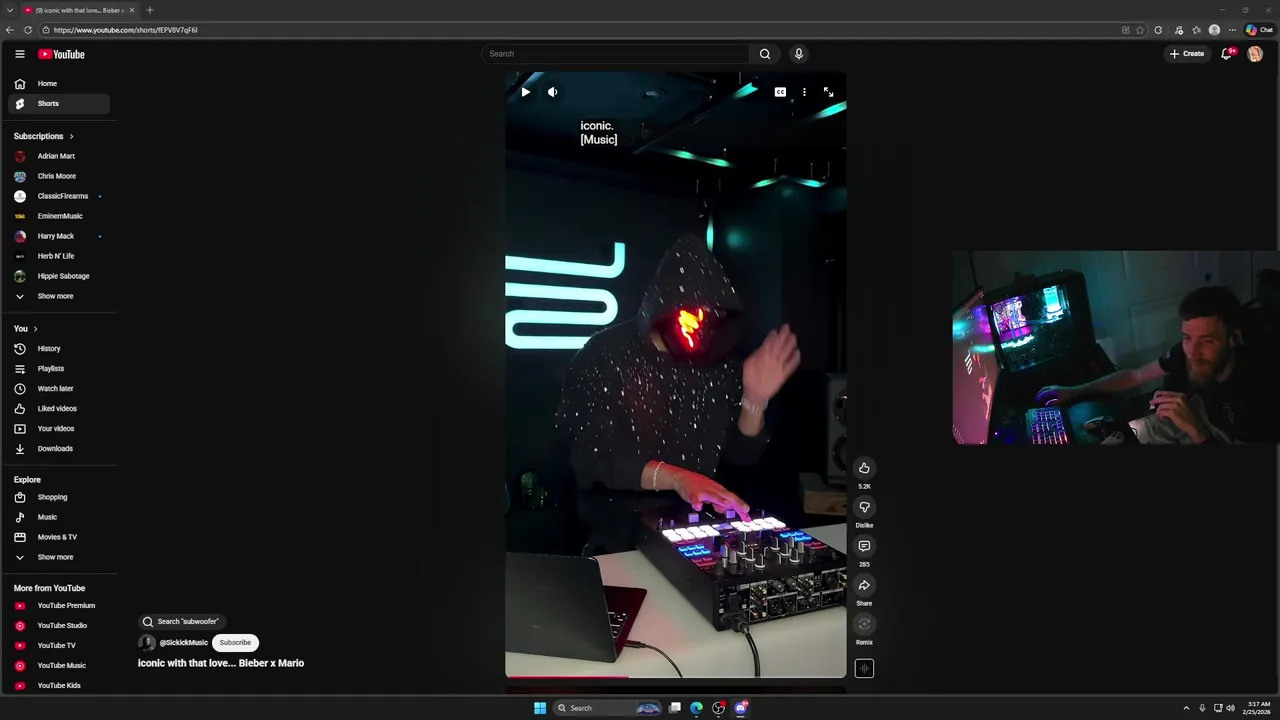Open Chris Moore subscription
The width and height of the screenshot is (1280, 720).
point(59,176)
